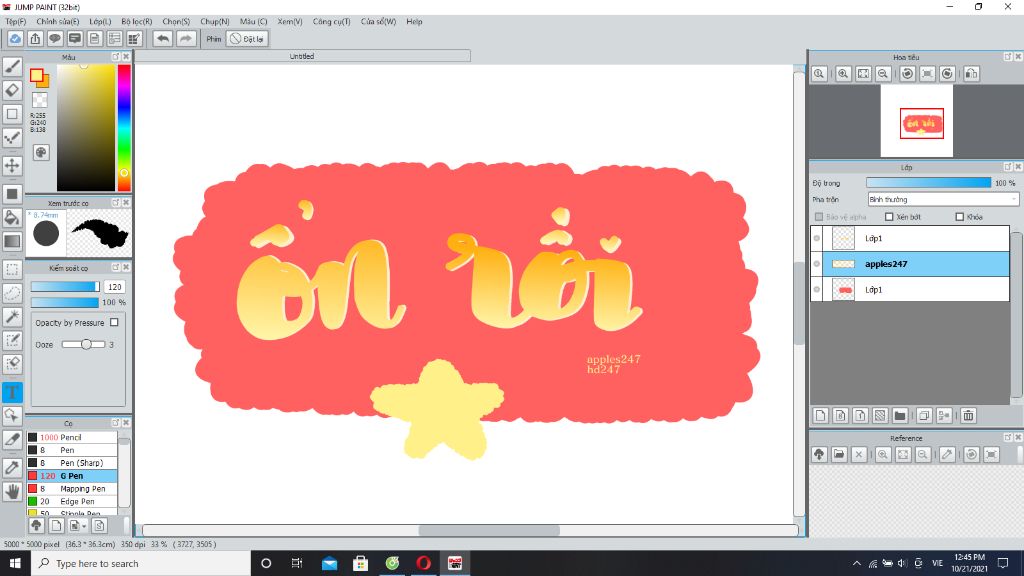Click the foreground color swatch
The height and width of the screenshot is (576, 1024).
click(x=37, y=75)
